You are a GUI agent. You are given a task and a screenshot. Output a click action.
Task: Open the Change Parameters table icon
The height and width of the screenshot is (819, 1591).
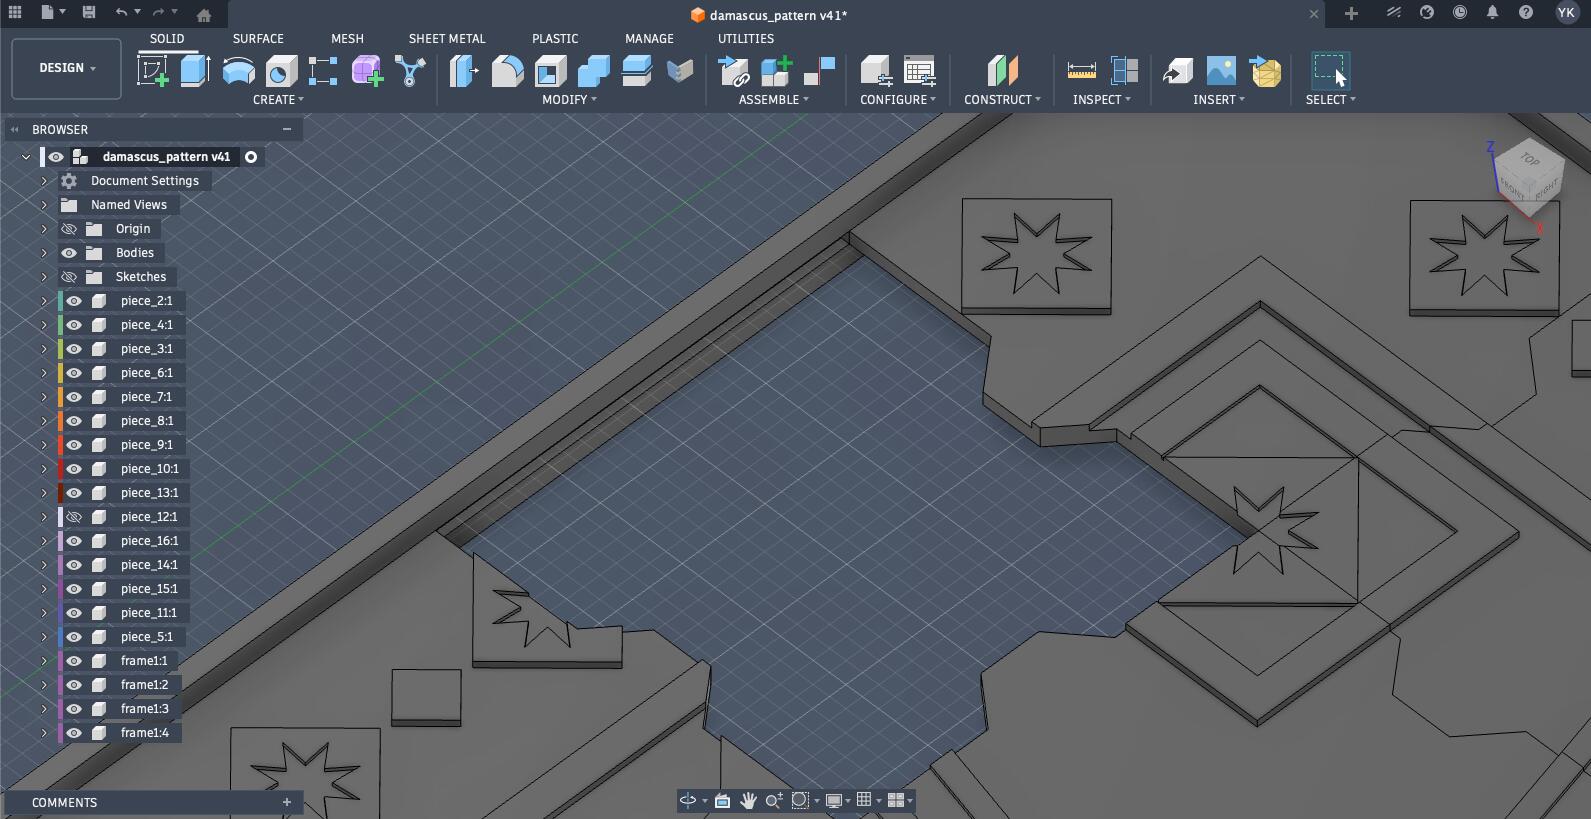coord(919,71)
